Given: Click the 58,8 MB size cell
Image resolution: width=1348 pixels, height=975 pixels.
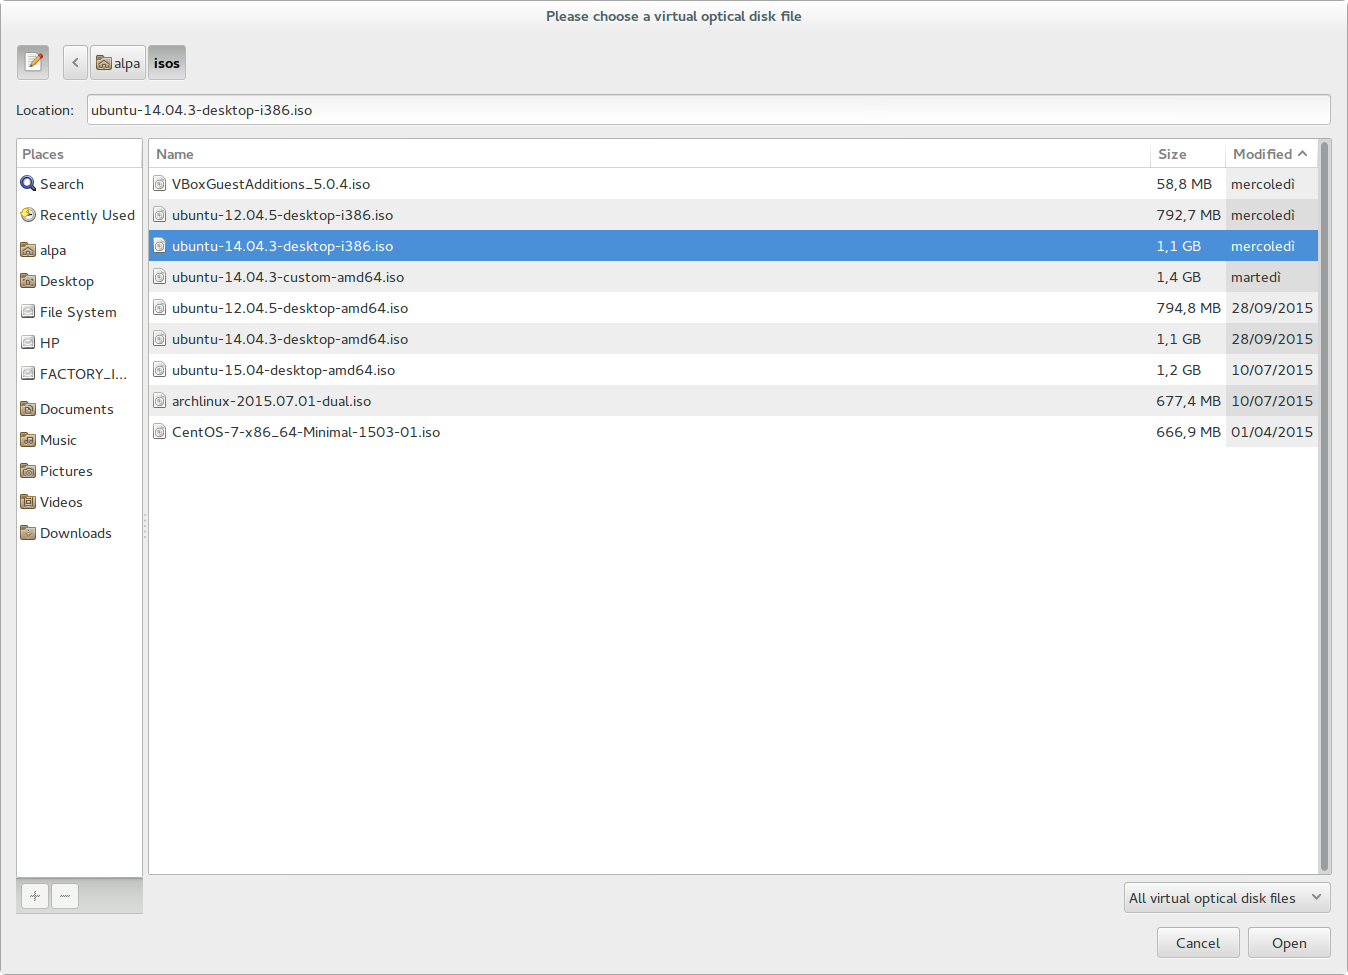Looking at the screenshot, I should point(1184,184).
